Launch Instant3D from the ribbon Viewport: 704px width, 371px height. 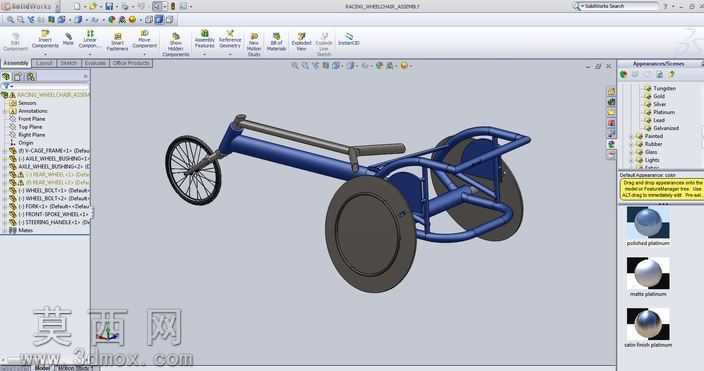tap(348, 40)
